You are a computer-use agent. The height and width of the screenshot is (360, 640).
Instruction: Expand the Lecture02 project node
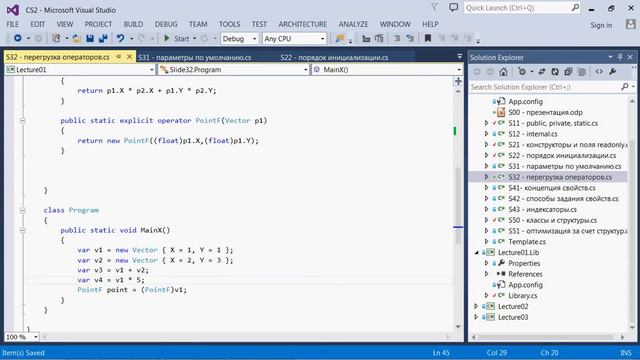(476, 306)
